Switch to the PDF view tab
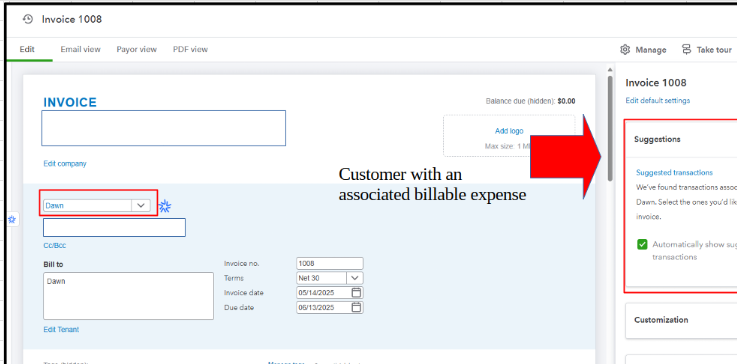This screenshot has height=364, width=737. tap(190, 49)
